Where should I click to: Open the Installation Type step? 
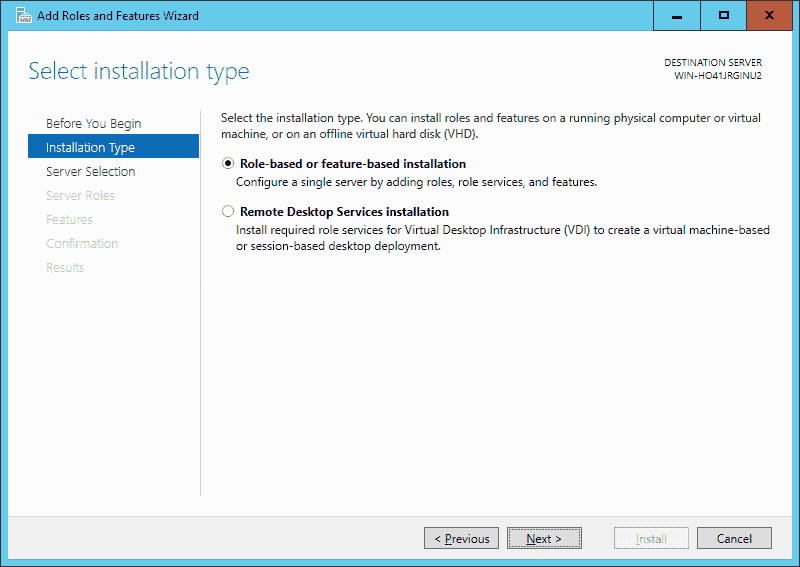[x=113, y=147]
